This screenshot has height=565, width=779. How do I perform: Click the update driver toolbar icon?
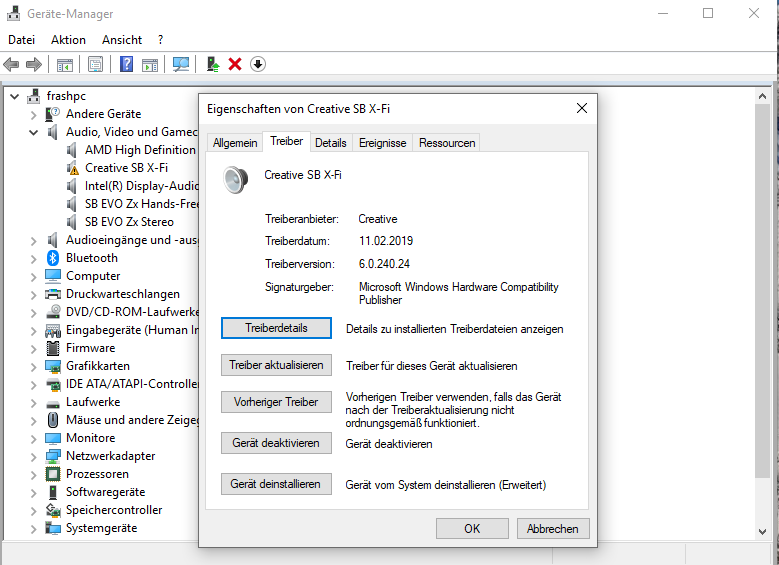coord(213,64)
